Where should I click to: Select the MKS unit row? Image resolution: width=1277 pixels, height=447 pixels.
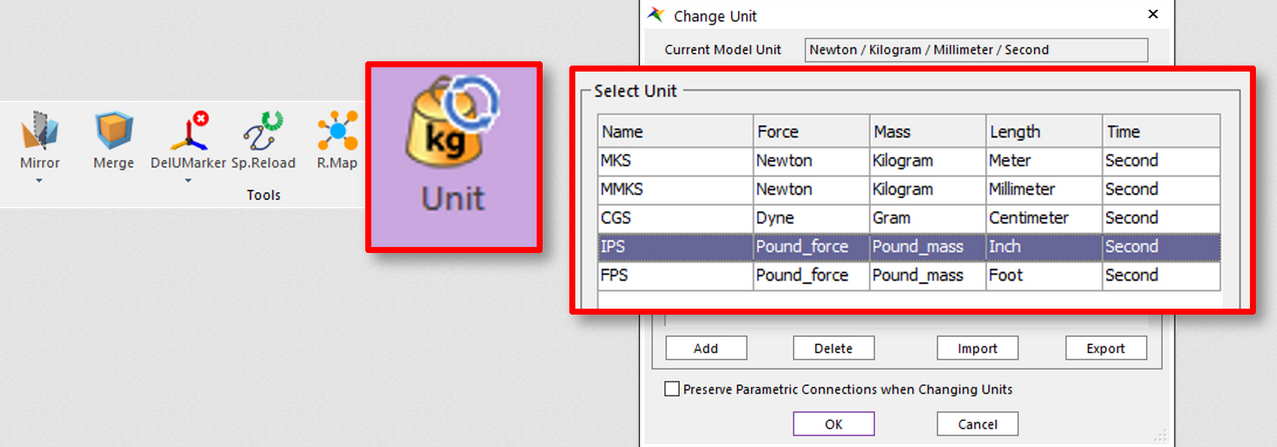909,161
